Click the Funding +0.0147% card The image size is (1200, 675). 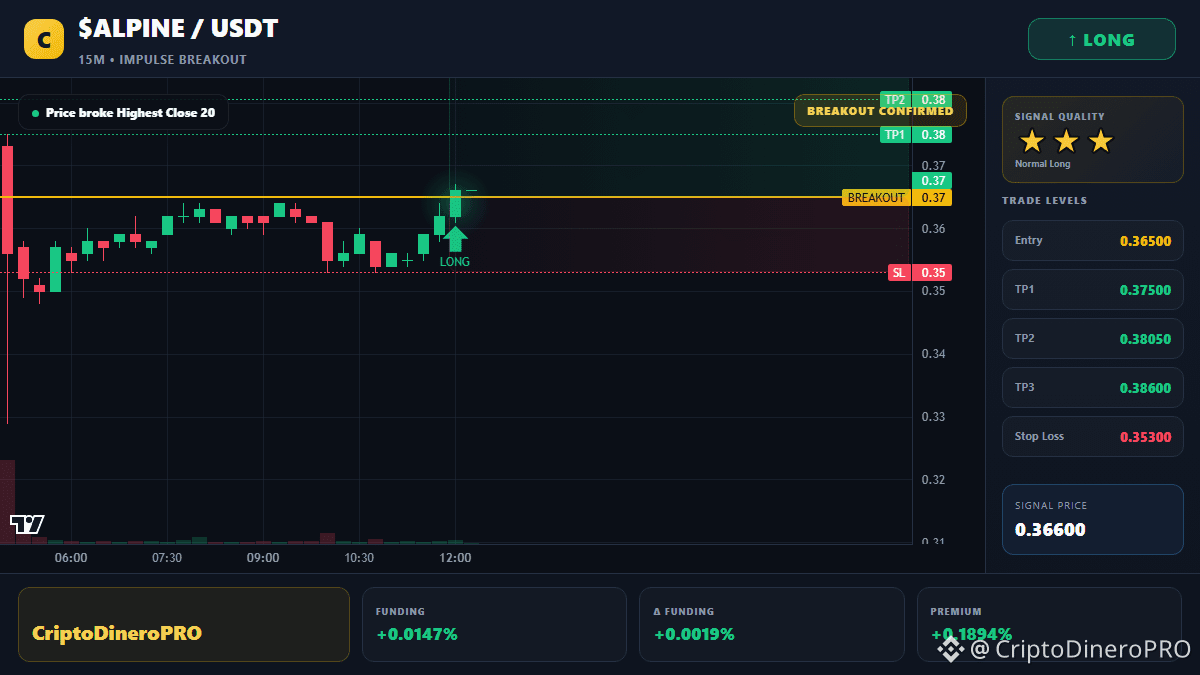[494, 624]
